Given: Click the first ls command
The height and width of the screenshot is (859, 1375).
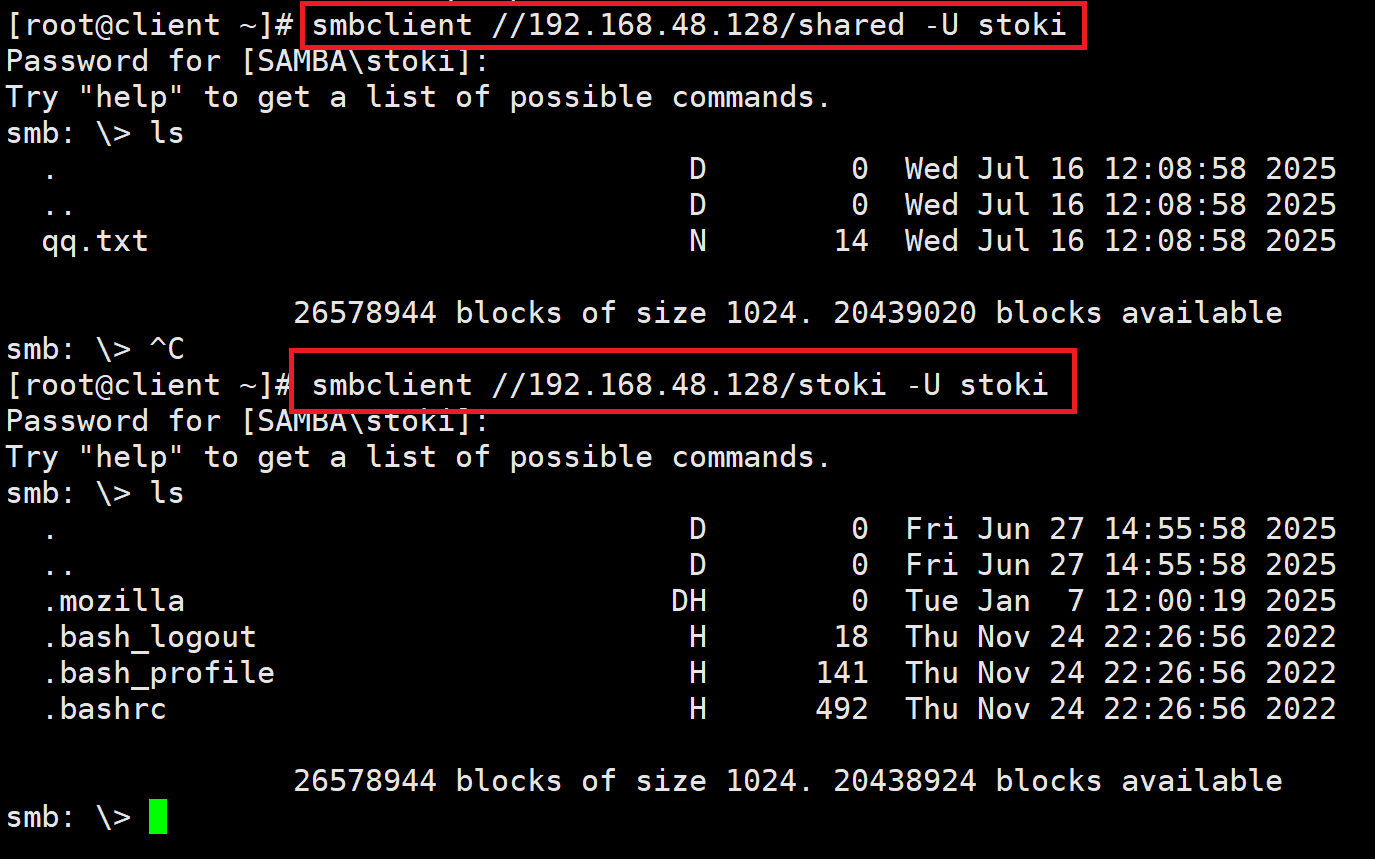Looking at the screenshot, I should coord(166,133).
